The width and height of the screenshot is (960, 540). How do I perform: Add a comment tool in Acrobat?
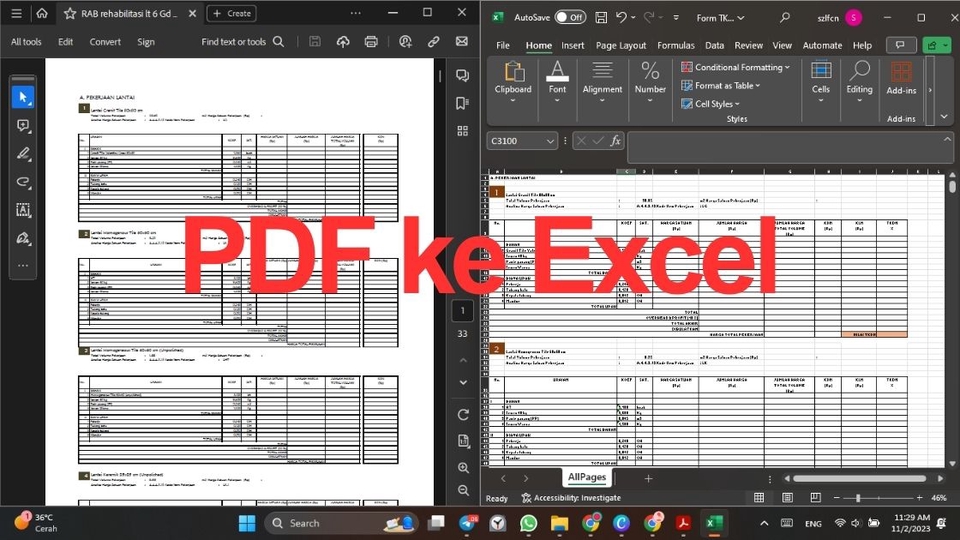[23, 126]
